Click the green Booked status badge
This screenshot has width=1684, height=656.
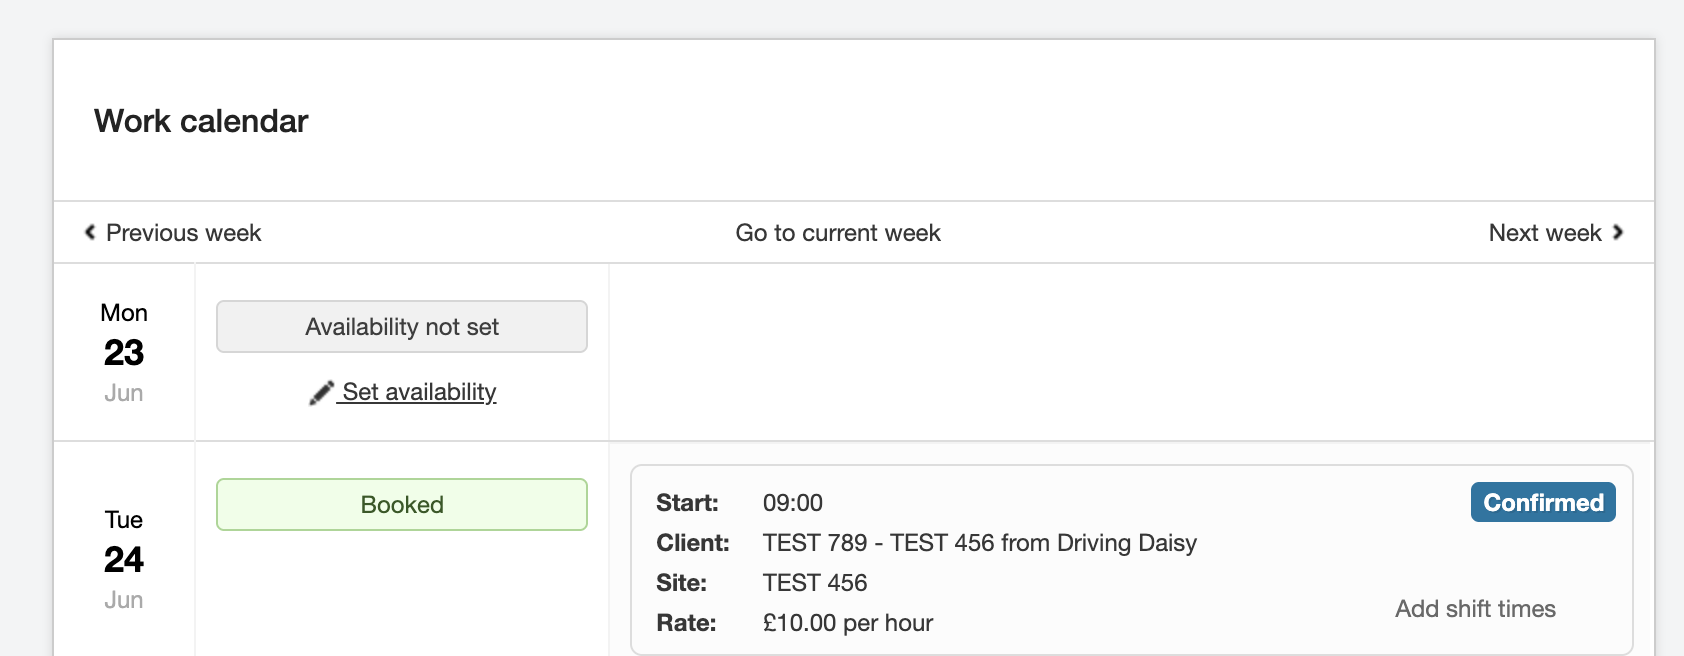(402, 505)
